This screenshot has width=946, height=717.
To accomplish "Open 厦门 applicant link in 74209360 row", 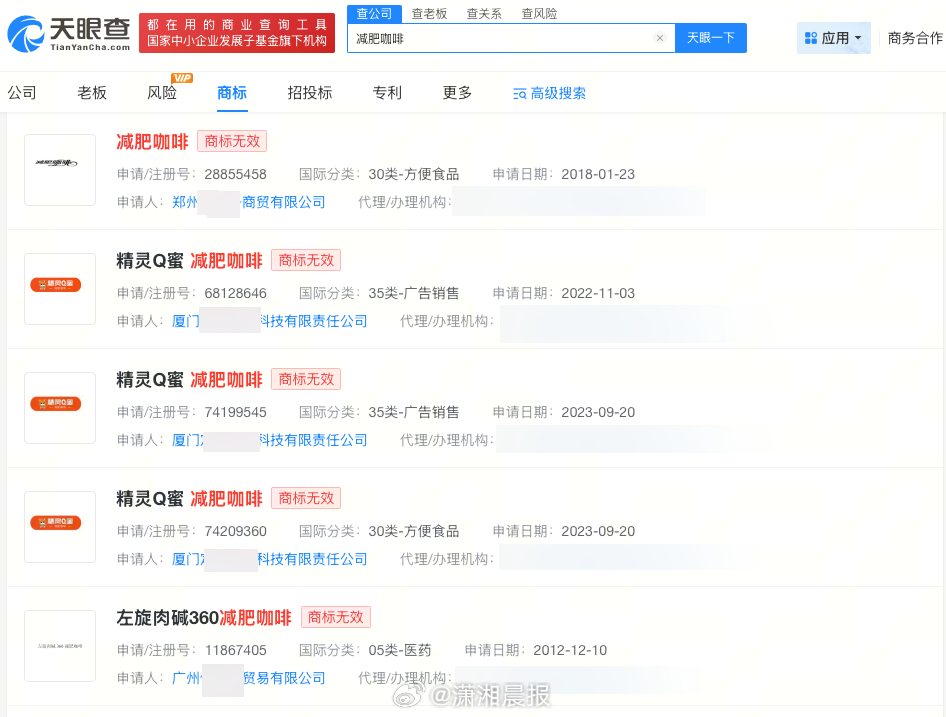I will pyautogui.click(x=270, y=559).
